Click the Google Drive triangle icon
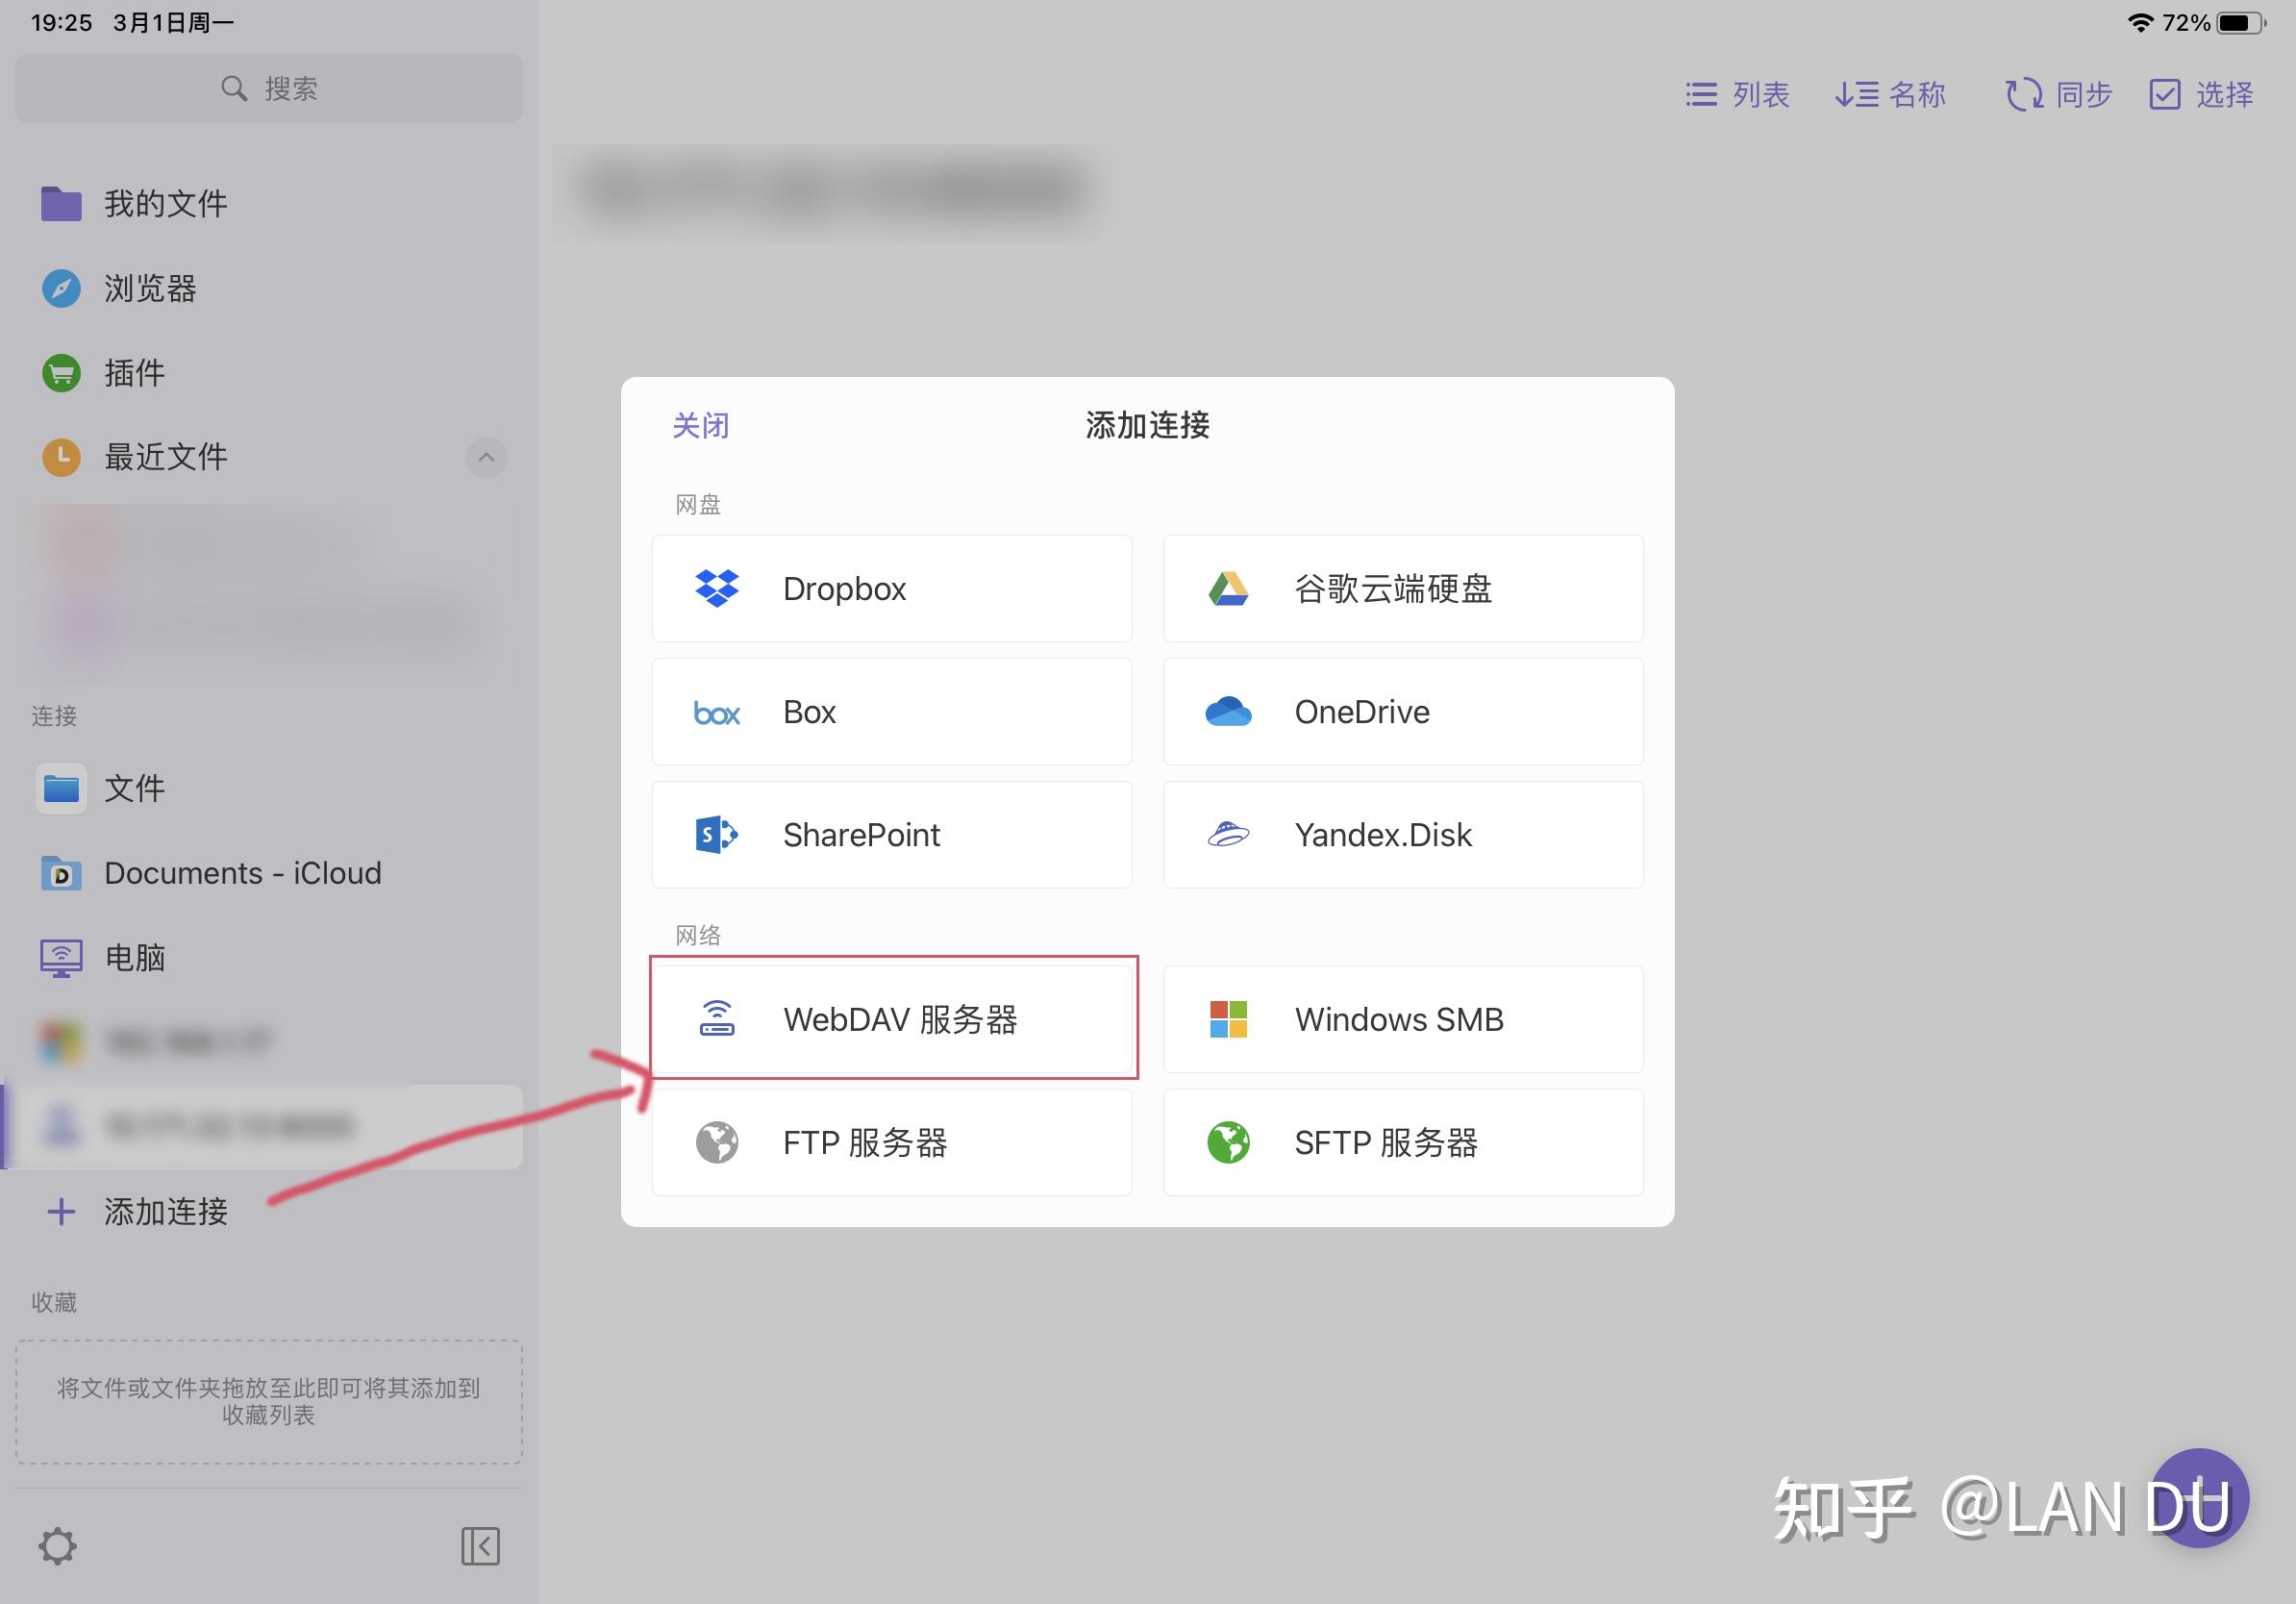This screenshot has height=1604, width=2296. click(x=1228, y=589)
